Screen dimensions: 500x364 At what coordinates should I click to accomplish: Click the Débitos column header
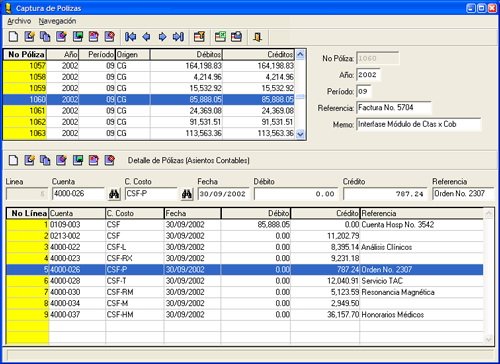[x=186, y=54]
